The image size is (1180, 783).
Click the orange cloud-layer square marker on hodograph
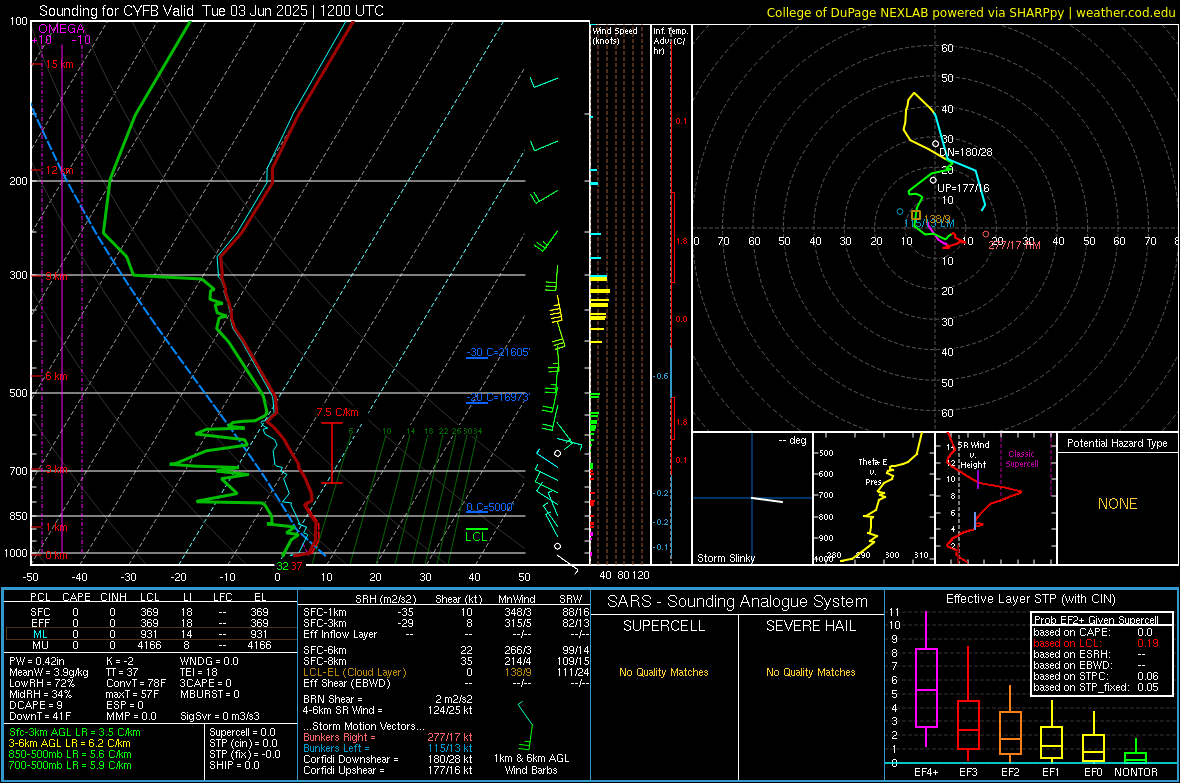point(916,215)
